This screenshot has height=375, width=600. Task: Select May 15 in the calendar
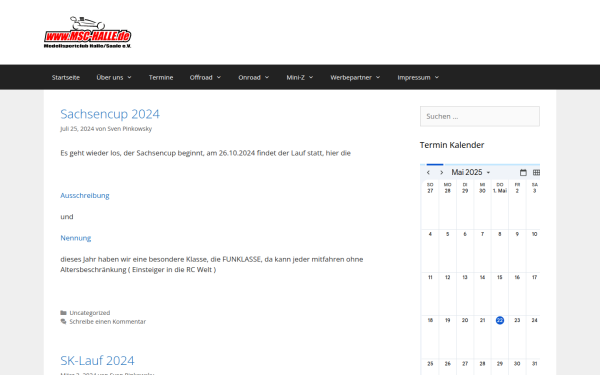point(499,277)
